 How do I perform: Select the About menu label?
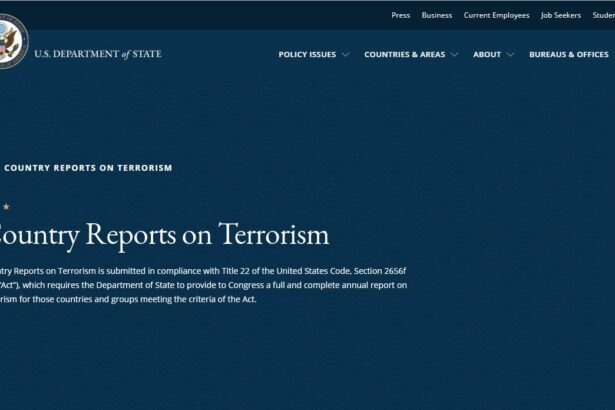coord(487,55)
